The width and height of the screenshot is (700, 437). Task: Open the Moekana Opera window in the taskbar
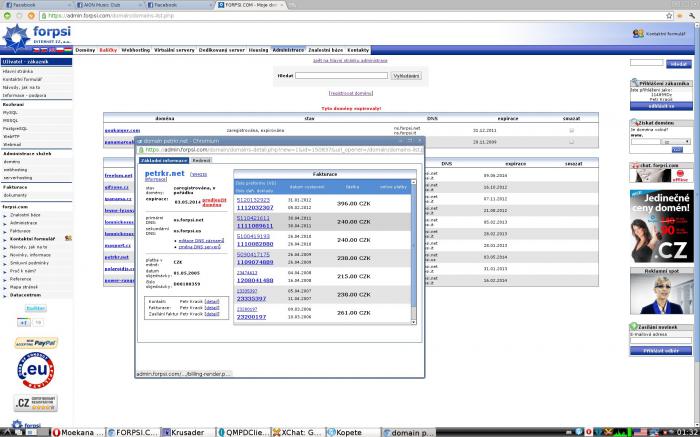tap(78, 432)
